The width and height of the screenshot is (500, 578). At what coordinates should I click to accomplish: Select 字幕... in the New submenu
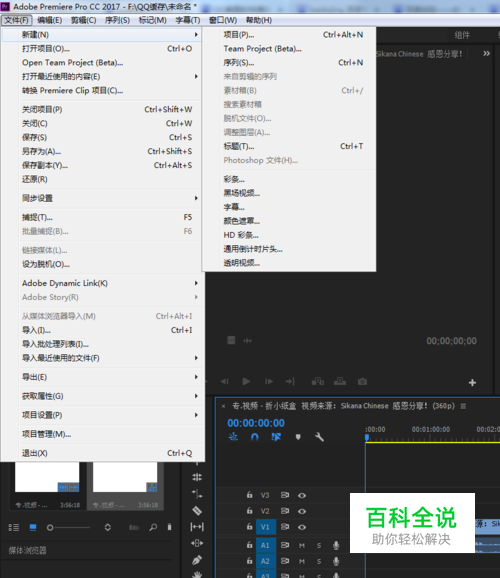click(x=289, y=207)
